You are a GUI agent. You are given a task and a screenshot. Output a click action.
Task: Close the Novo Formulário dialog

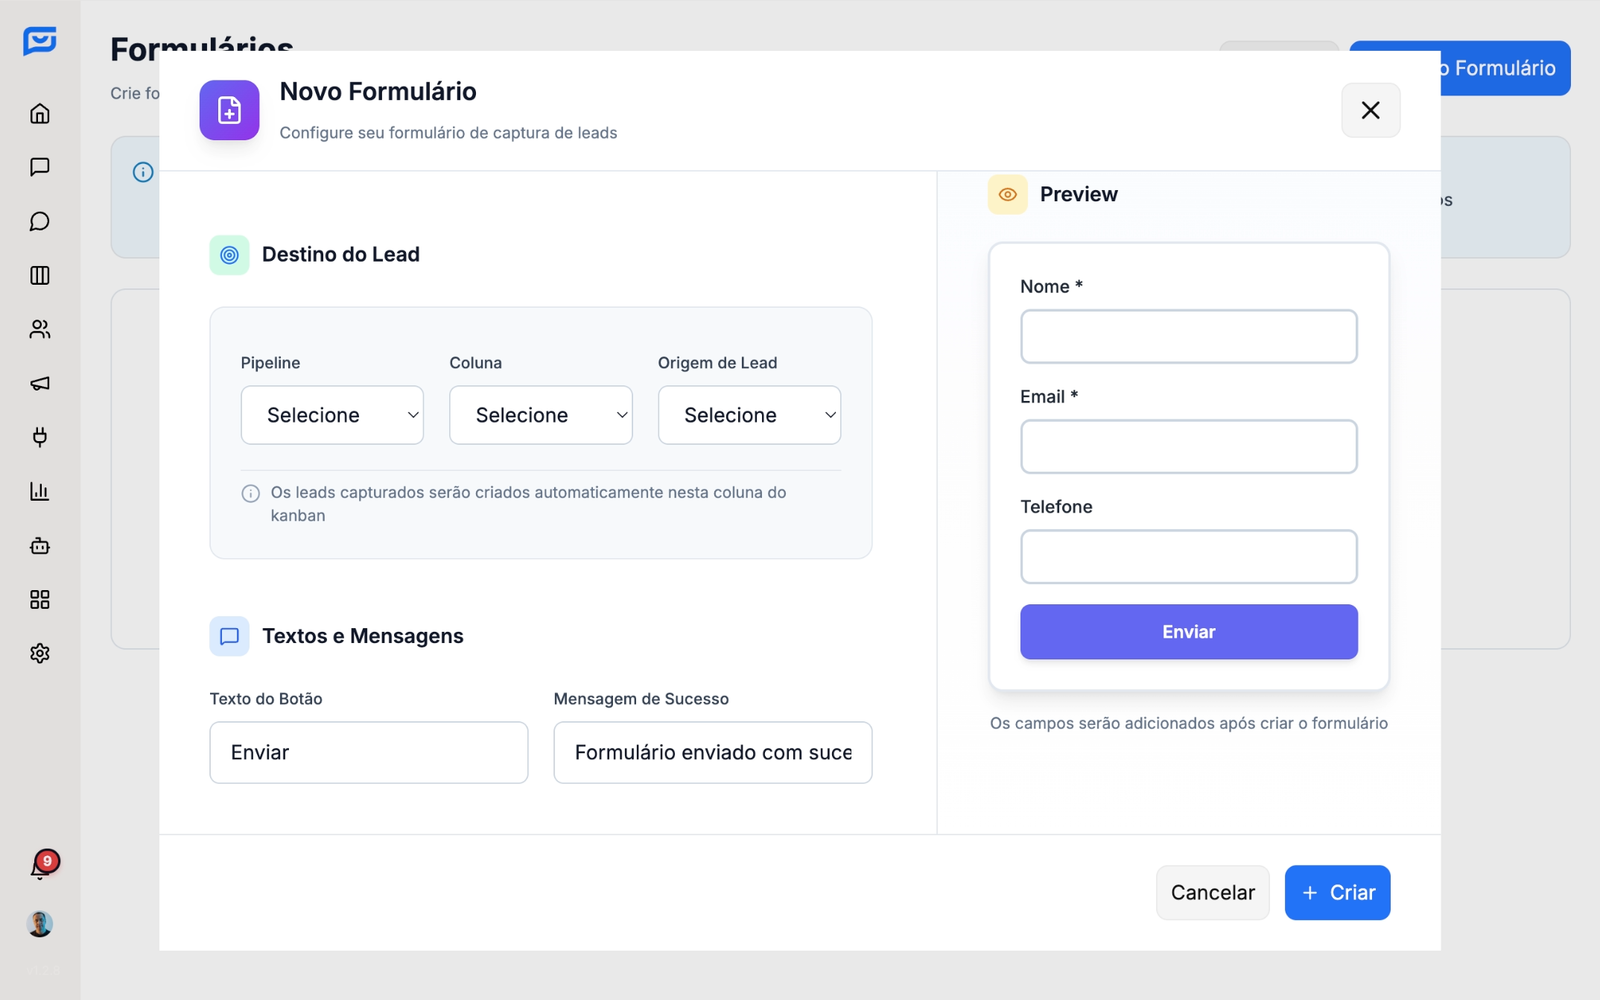1370,110
